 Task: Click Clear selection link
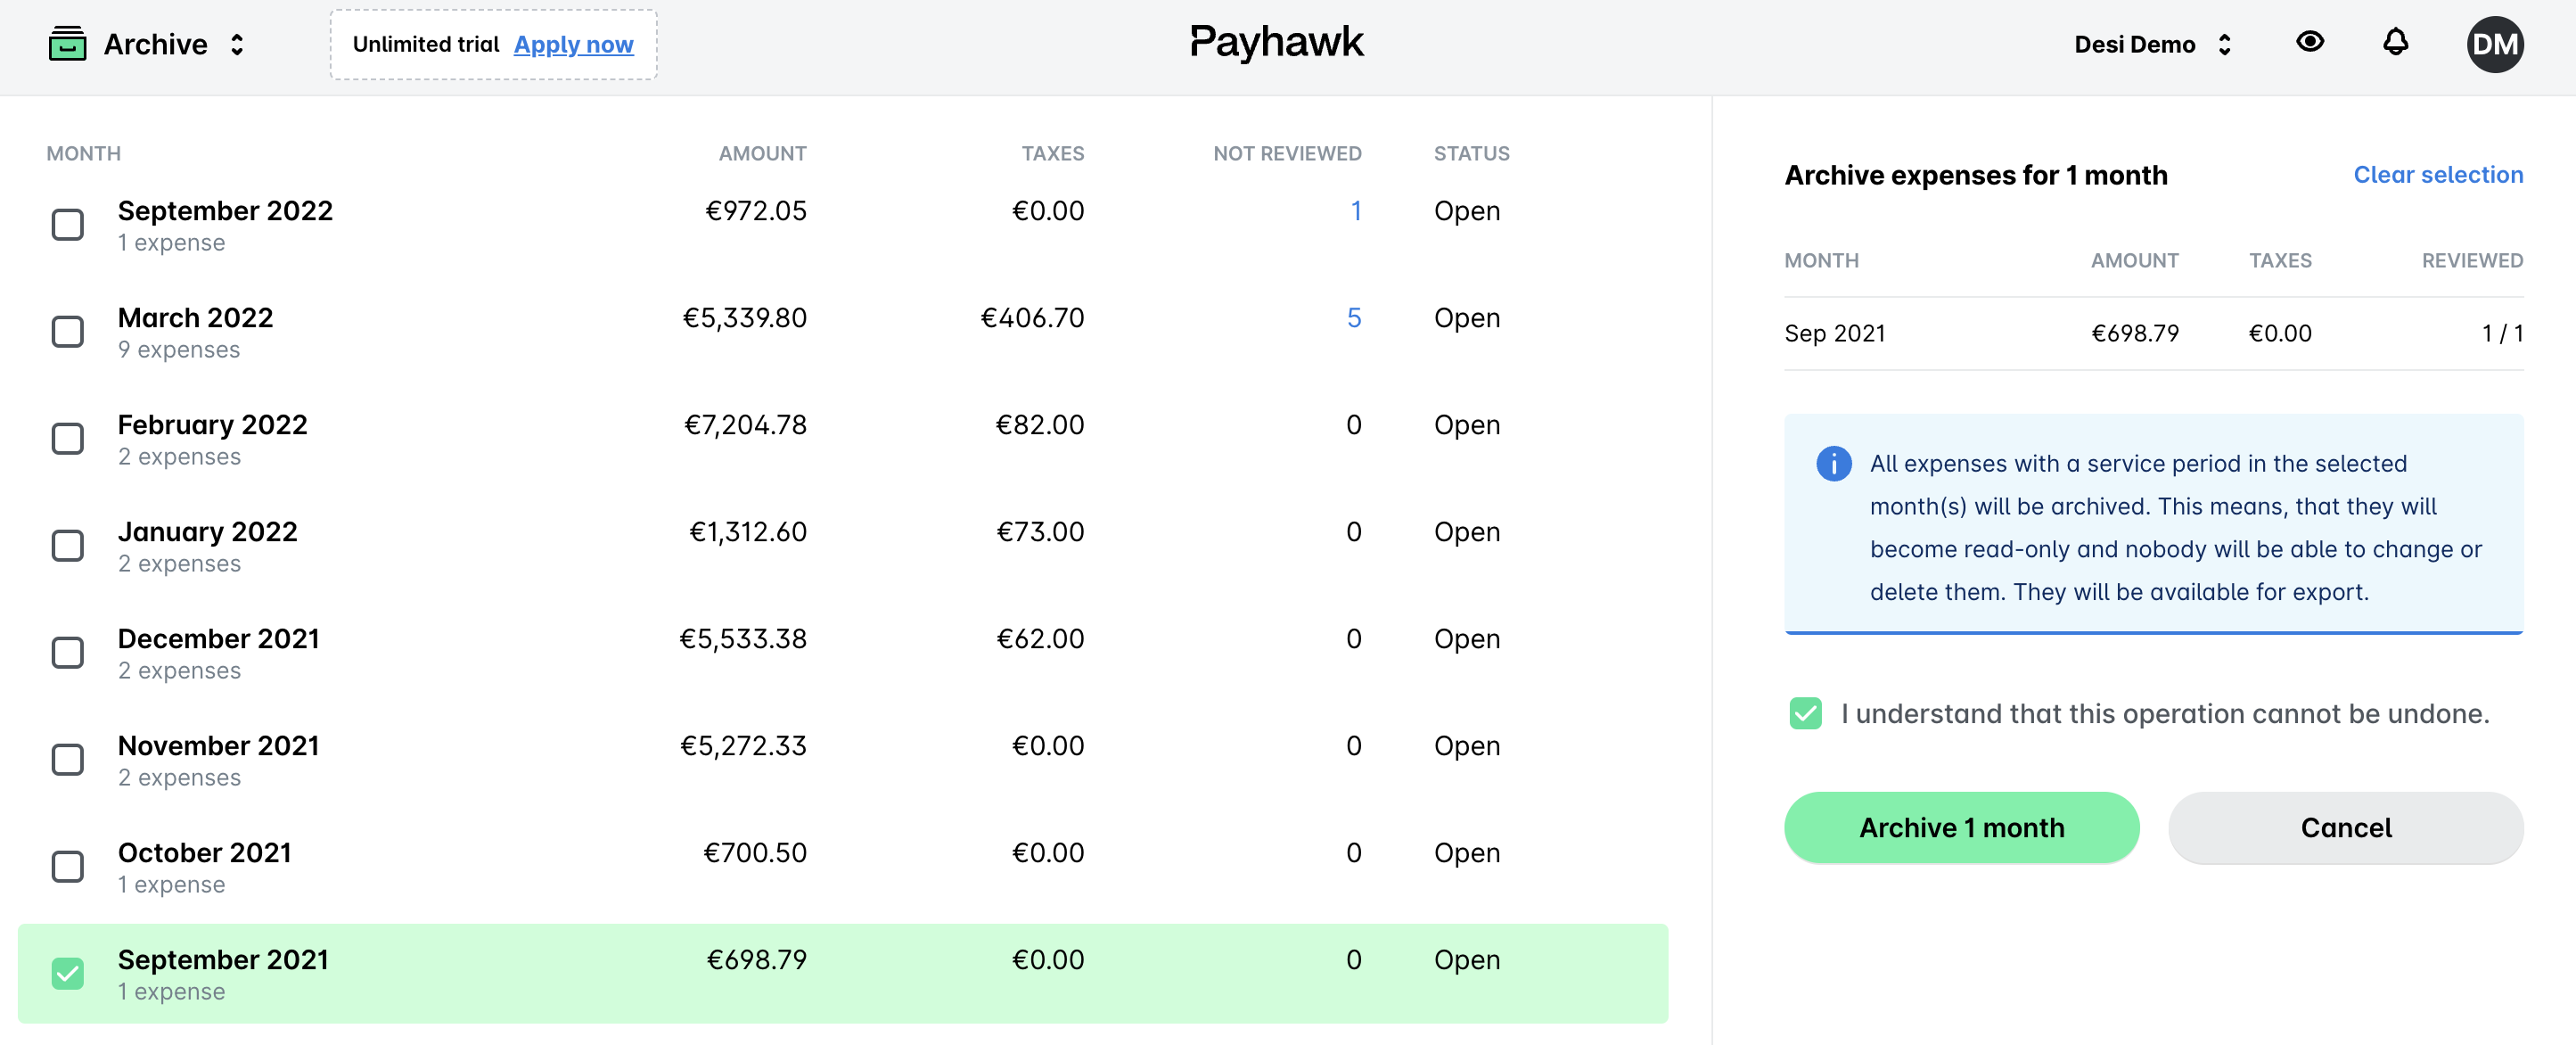(x=2437, y=175)
